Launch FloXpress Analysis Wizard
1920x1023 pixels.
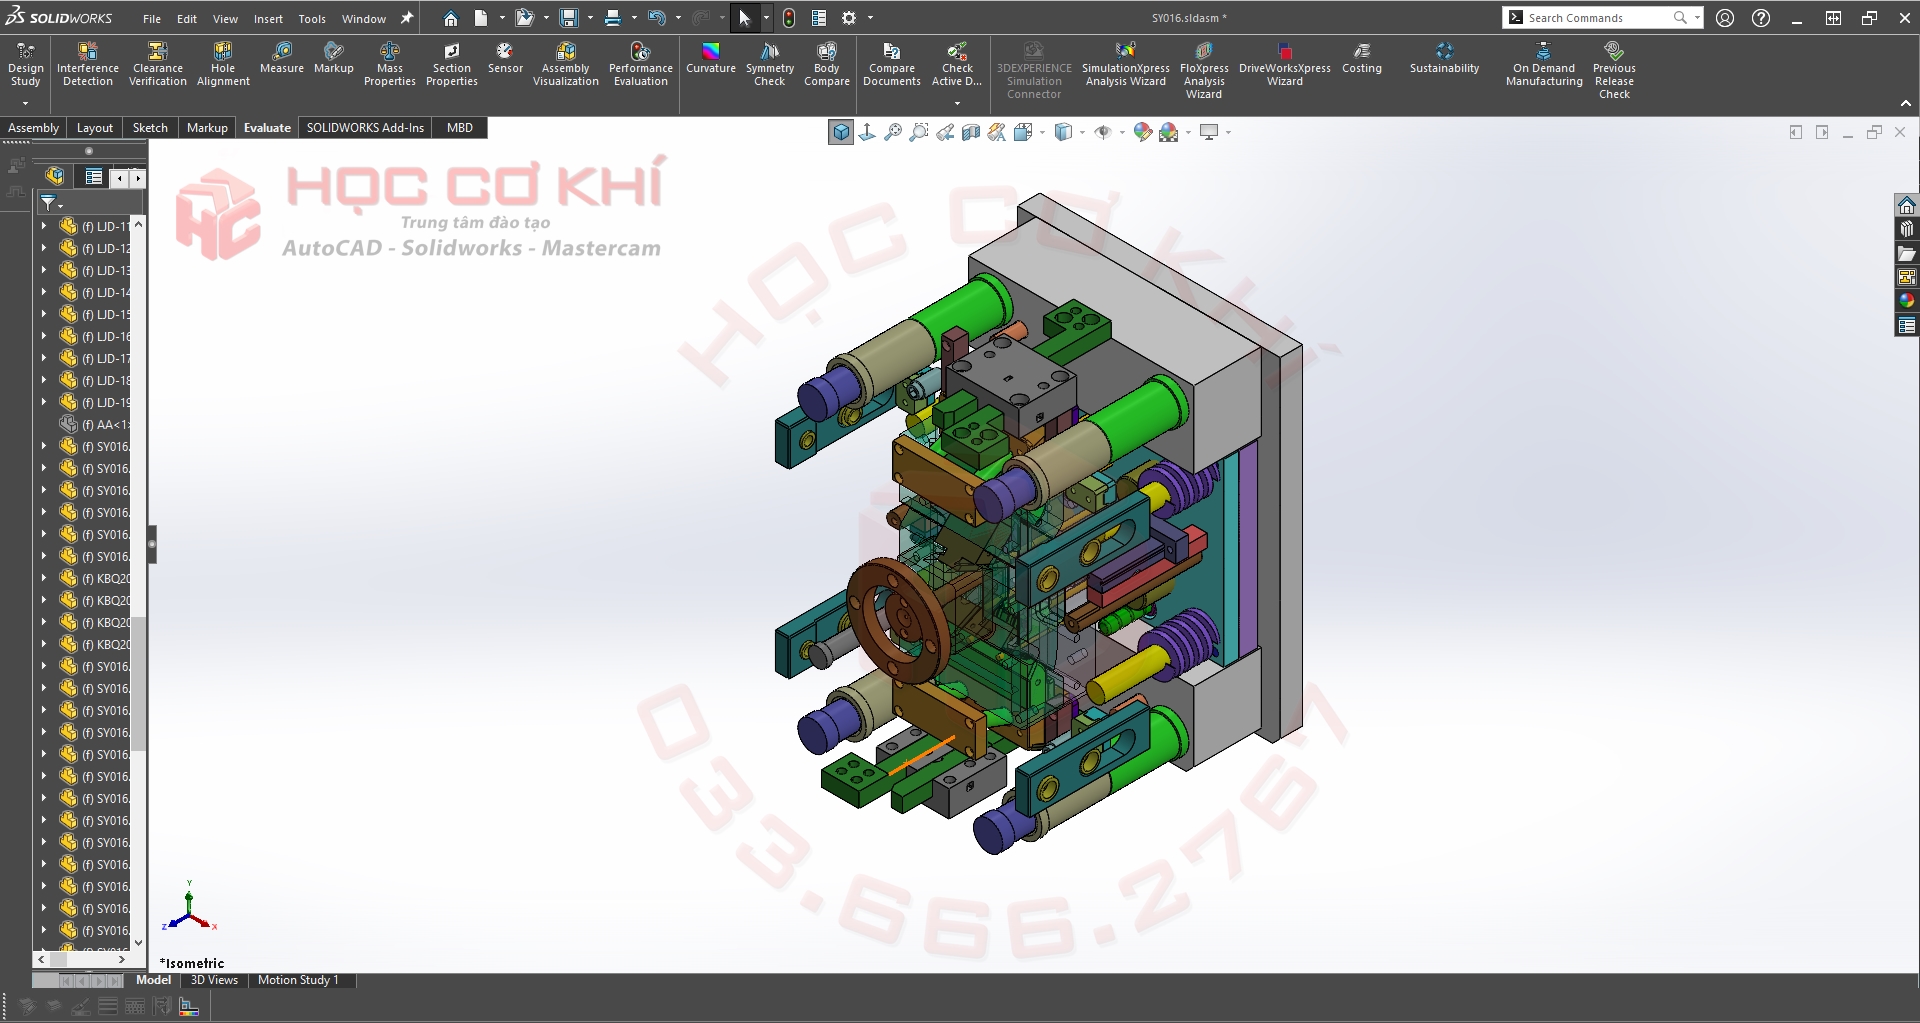click(x=1204, y=70)
